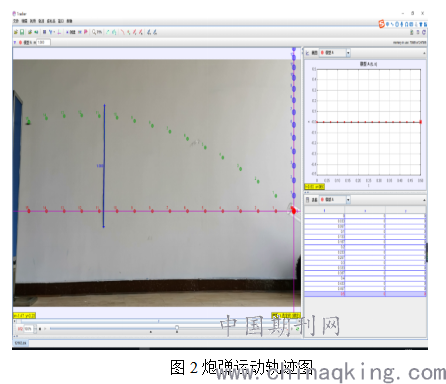Open the Edit menu
Image resolution: width=446 pixels, height=384 pixels.
tap(24, 21)
